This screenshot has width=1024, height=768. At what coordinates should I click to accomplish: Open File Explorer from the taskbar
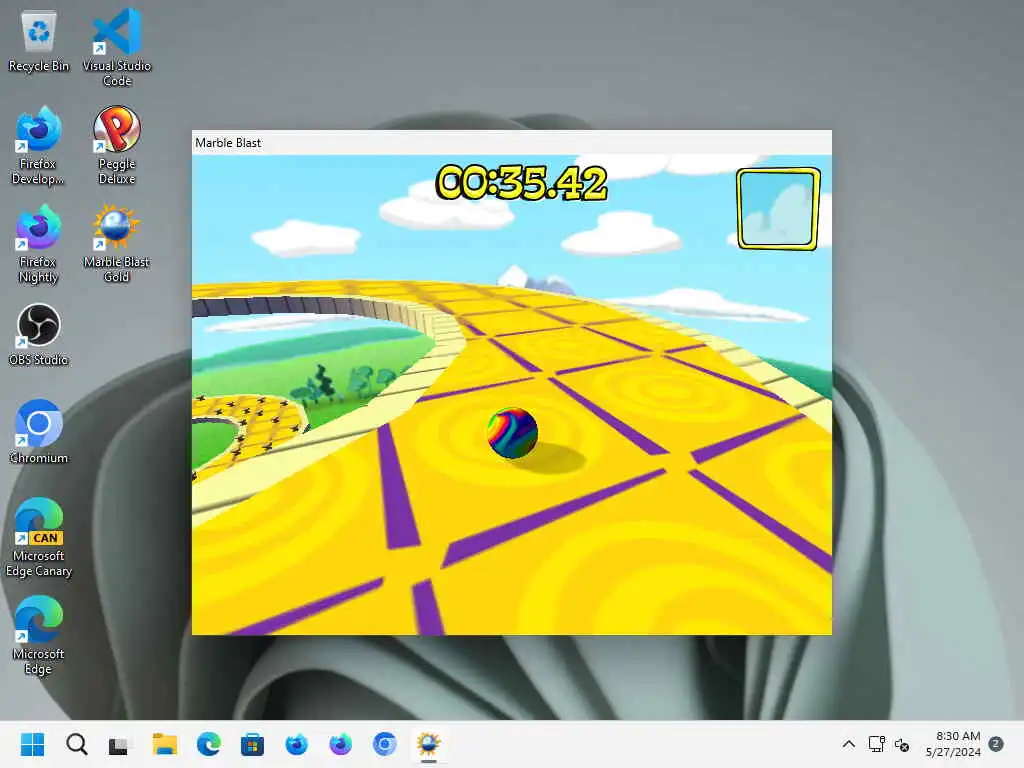point(165,744)
